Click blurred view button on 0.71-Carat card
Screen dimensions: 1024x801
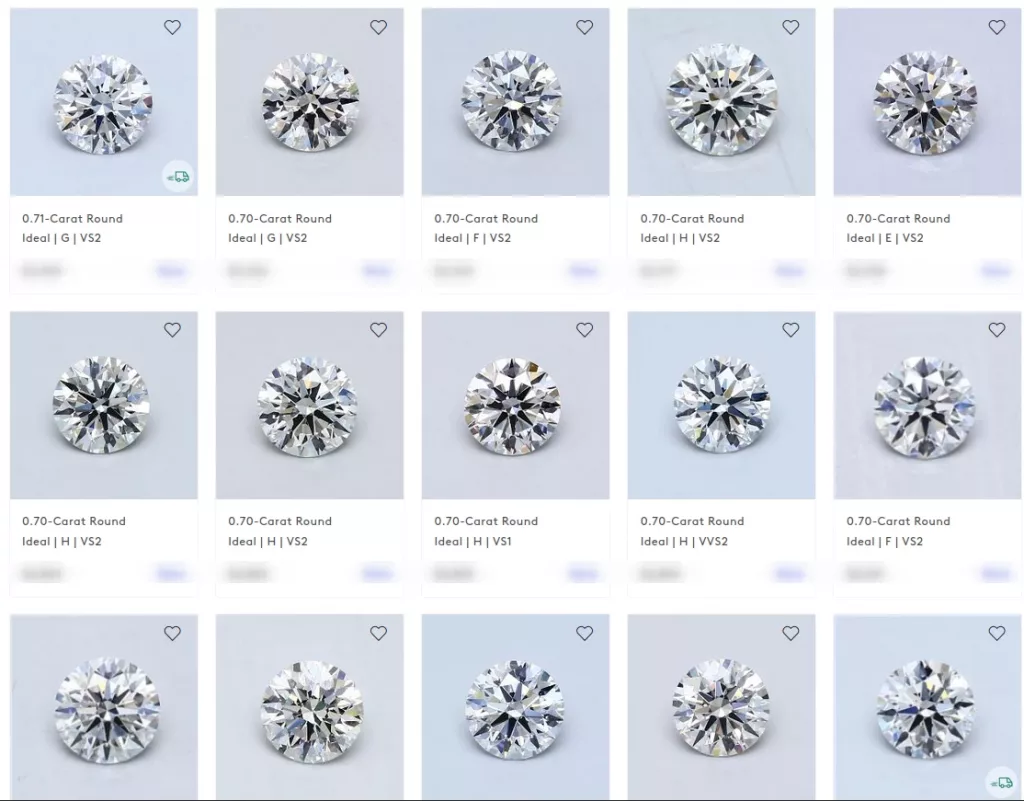click(171, 270)
